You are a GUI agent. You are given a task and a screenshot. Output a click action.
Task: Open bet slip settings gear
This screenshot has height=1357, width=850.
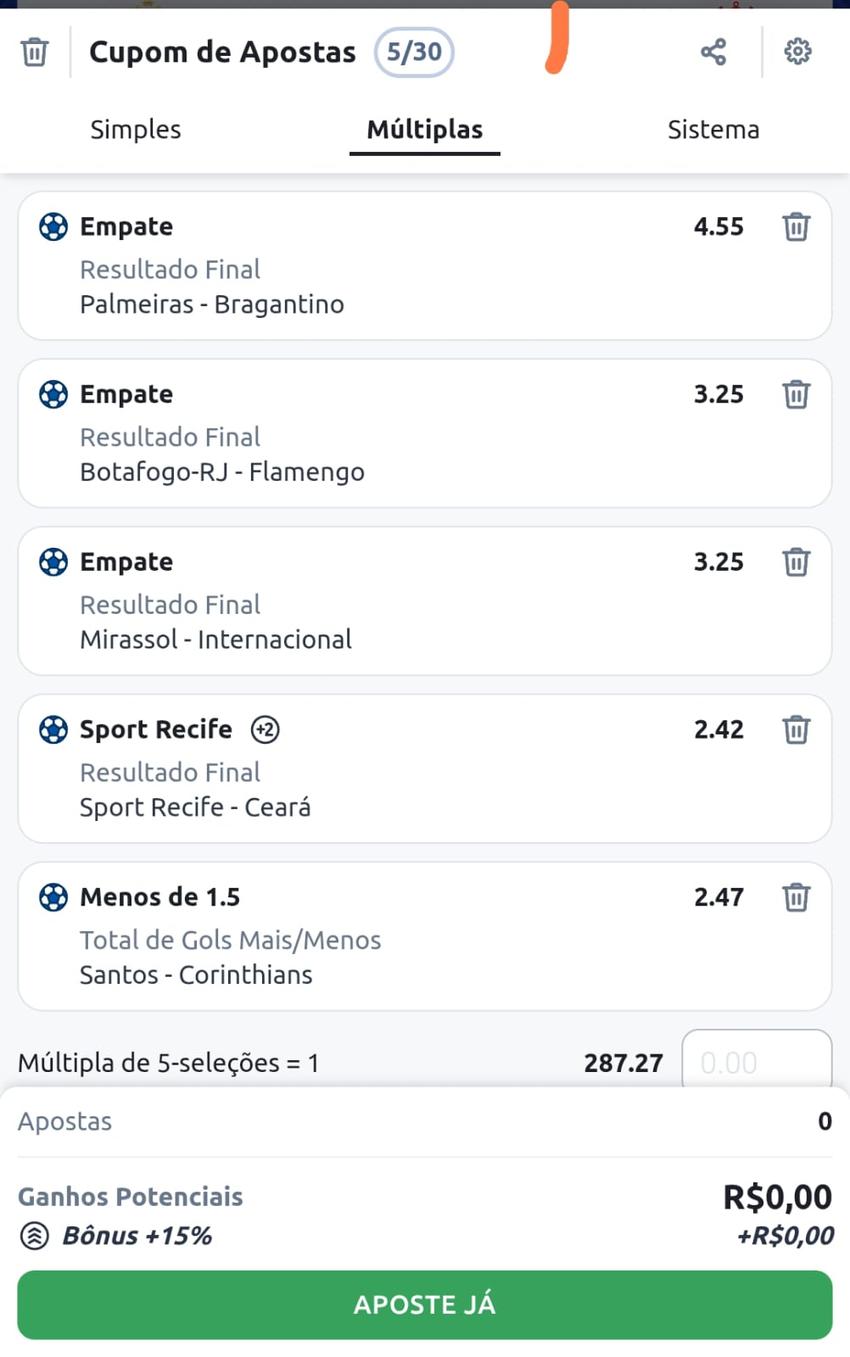pyautogui.click(x=797, y=52)
